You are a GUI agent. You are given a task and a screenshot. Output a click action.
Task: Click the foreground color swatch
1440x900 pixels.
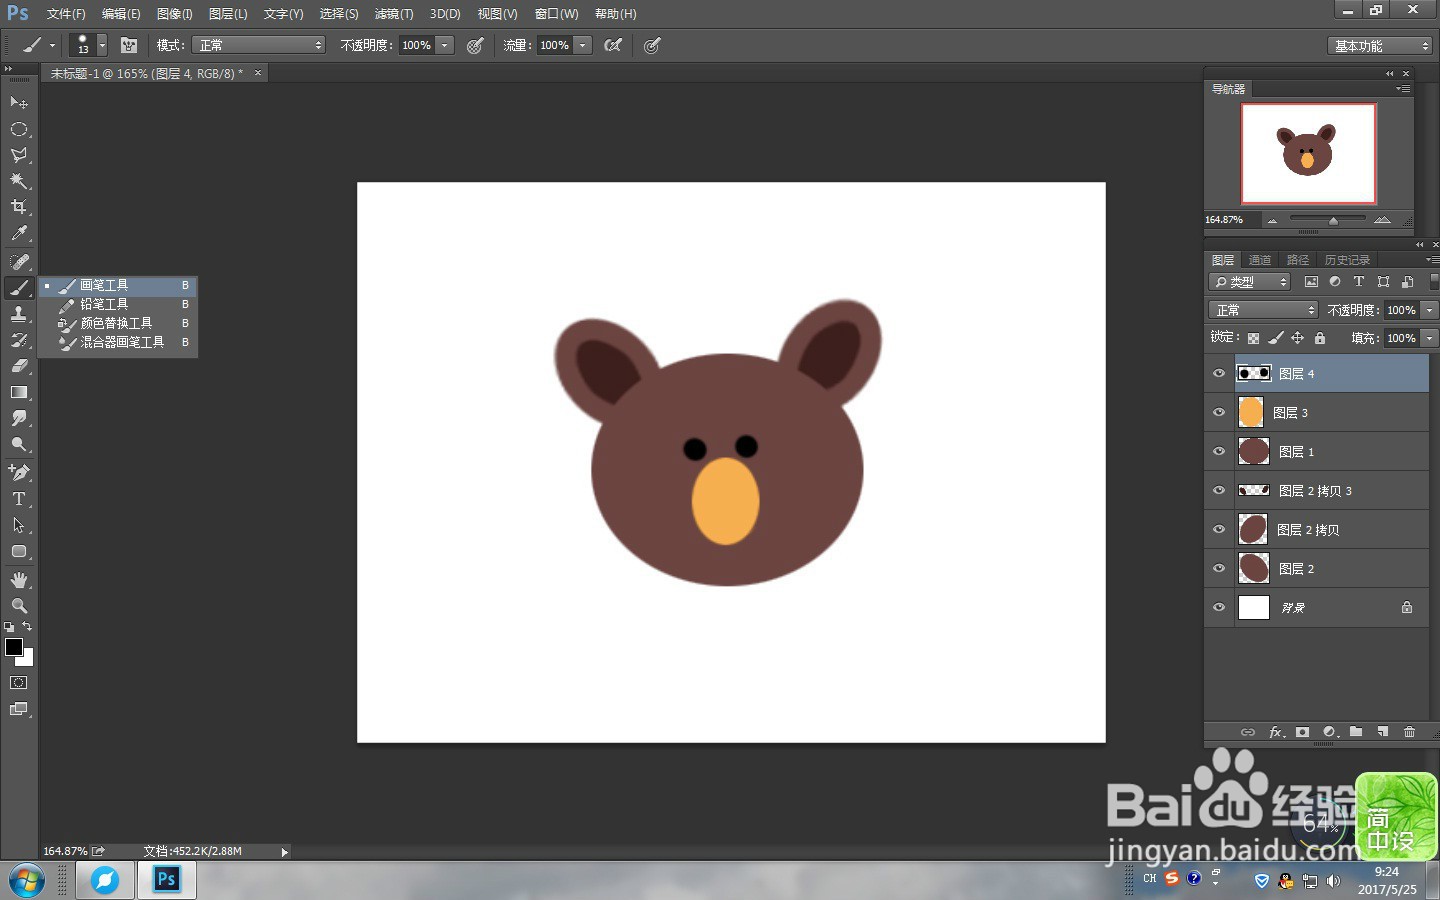click(x=14, y=646)
